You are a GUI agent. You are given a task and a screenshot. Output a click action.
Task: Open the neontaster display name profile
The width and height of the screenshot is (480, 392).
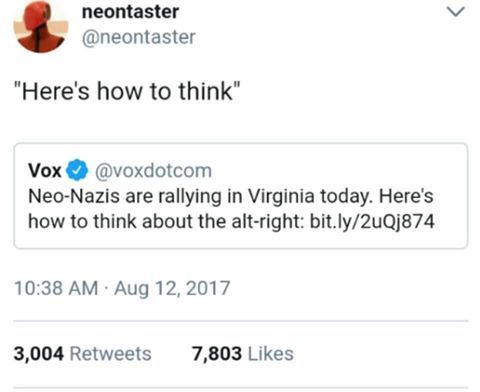pyautogui.click(x=130, y=12)
